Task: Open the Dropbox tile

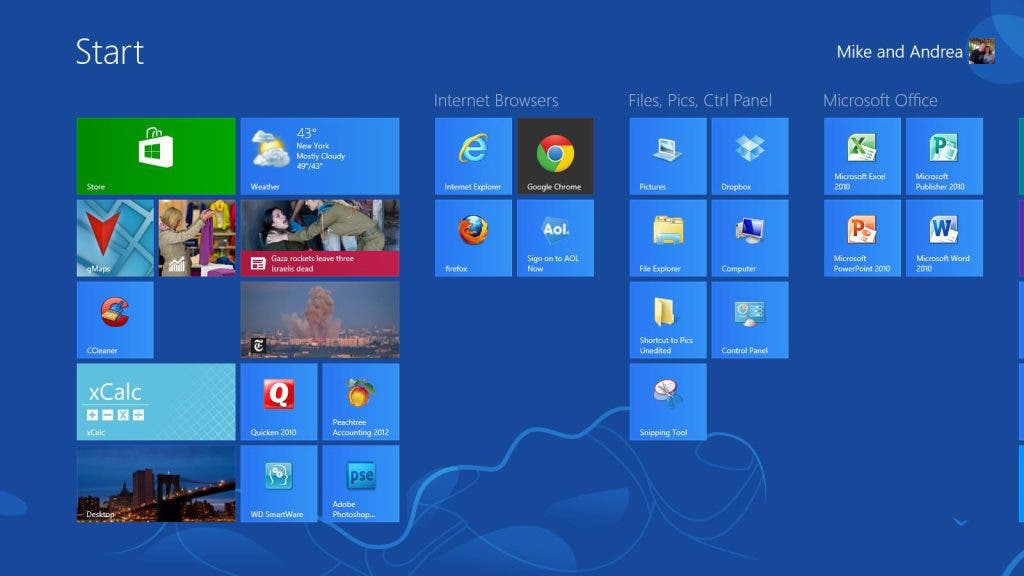Action: pos(750,156)
